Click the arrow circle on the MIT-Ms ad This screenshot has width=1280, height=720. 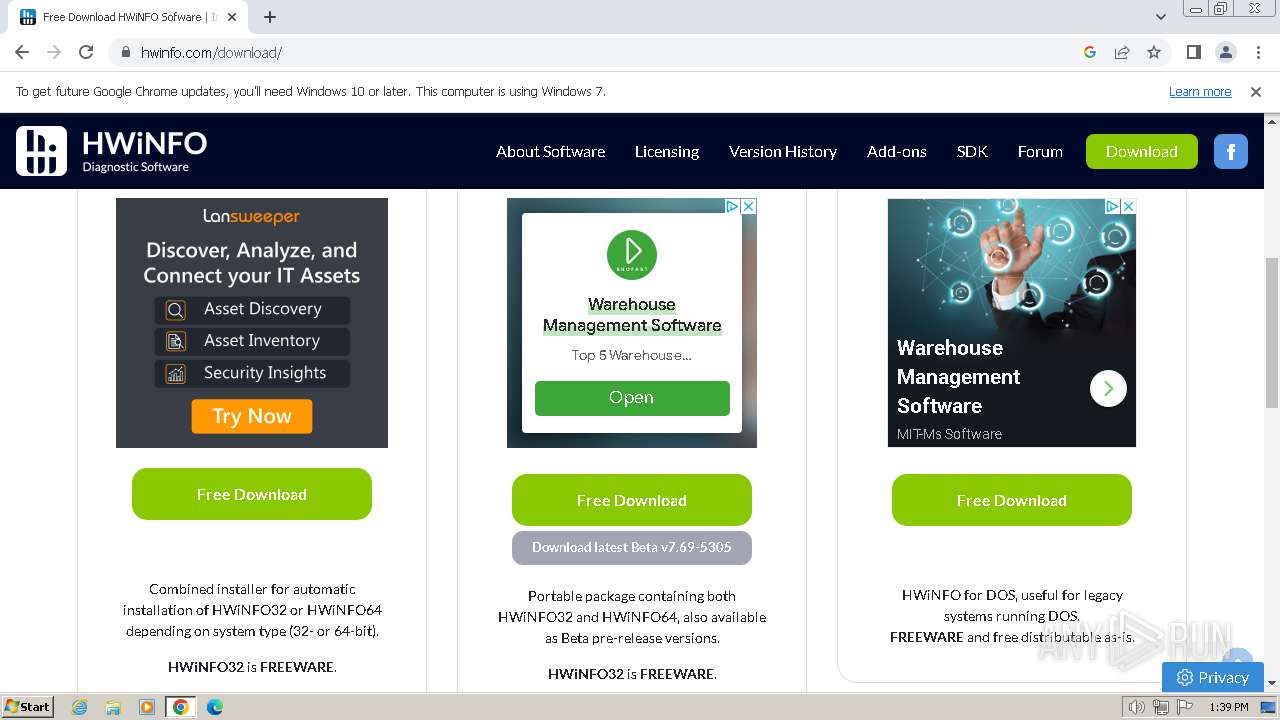point(1108,388)
